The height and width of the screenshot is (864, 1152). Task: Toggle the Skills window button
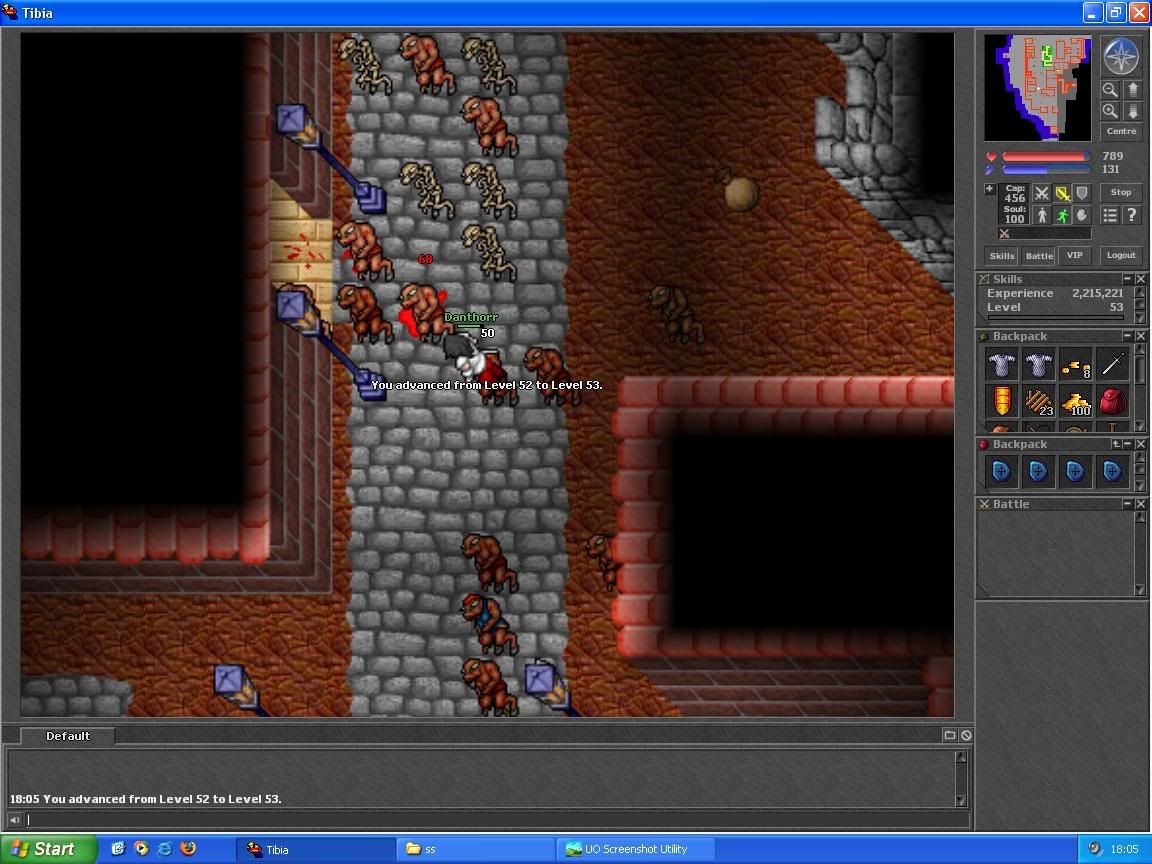1001,256
